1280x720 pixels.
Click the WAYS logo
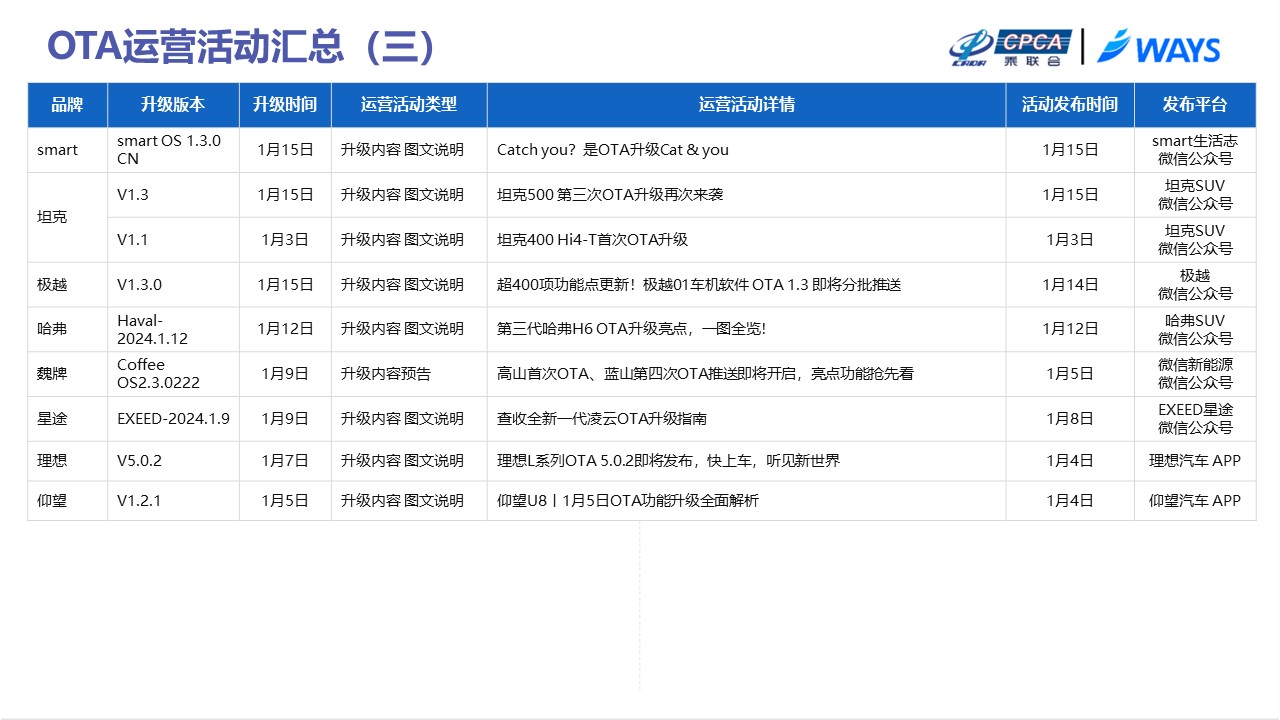tap(1158, 48)
